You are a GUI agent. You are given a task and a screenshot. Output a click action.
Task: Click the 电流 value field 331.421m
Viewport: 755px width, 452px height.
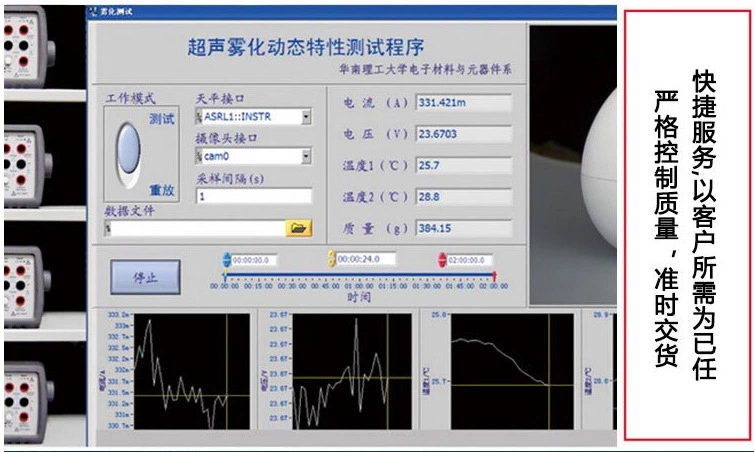464,103
